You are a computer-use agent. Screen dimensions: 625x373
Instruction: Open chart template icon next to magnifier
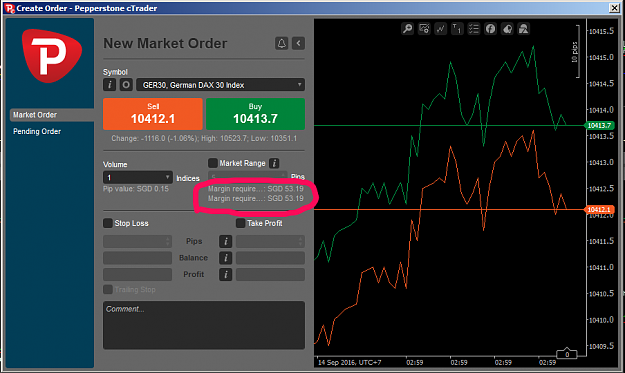pyautogui.click(x=424, y=29)
